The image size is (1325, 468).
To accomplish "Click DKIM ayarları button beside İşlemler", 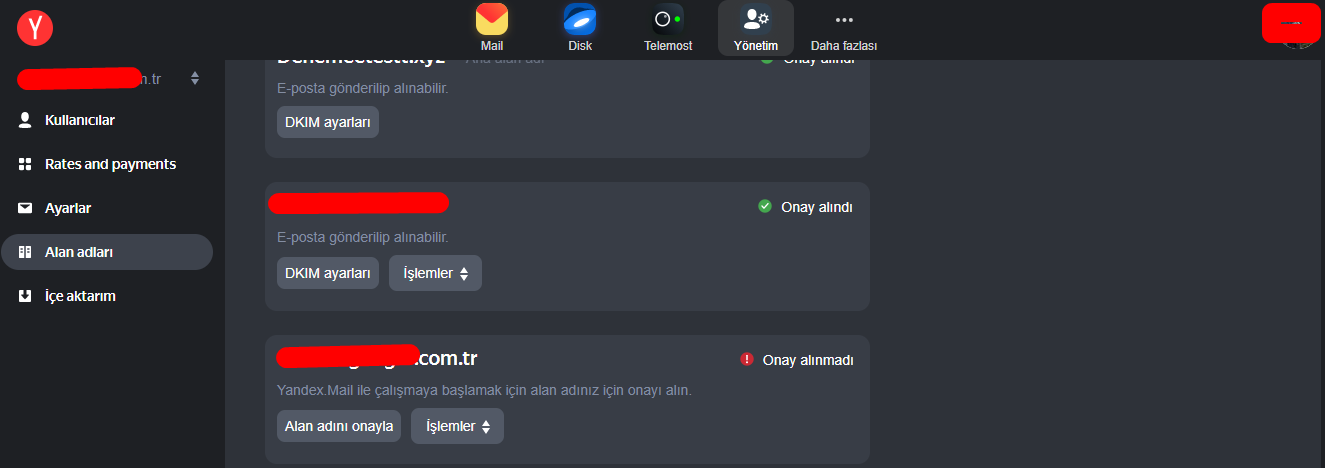I will coord(328,273).
